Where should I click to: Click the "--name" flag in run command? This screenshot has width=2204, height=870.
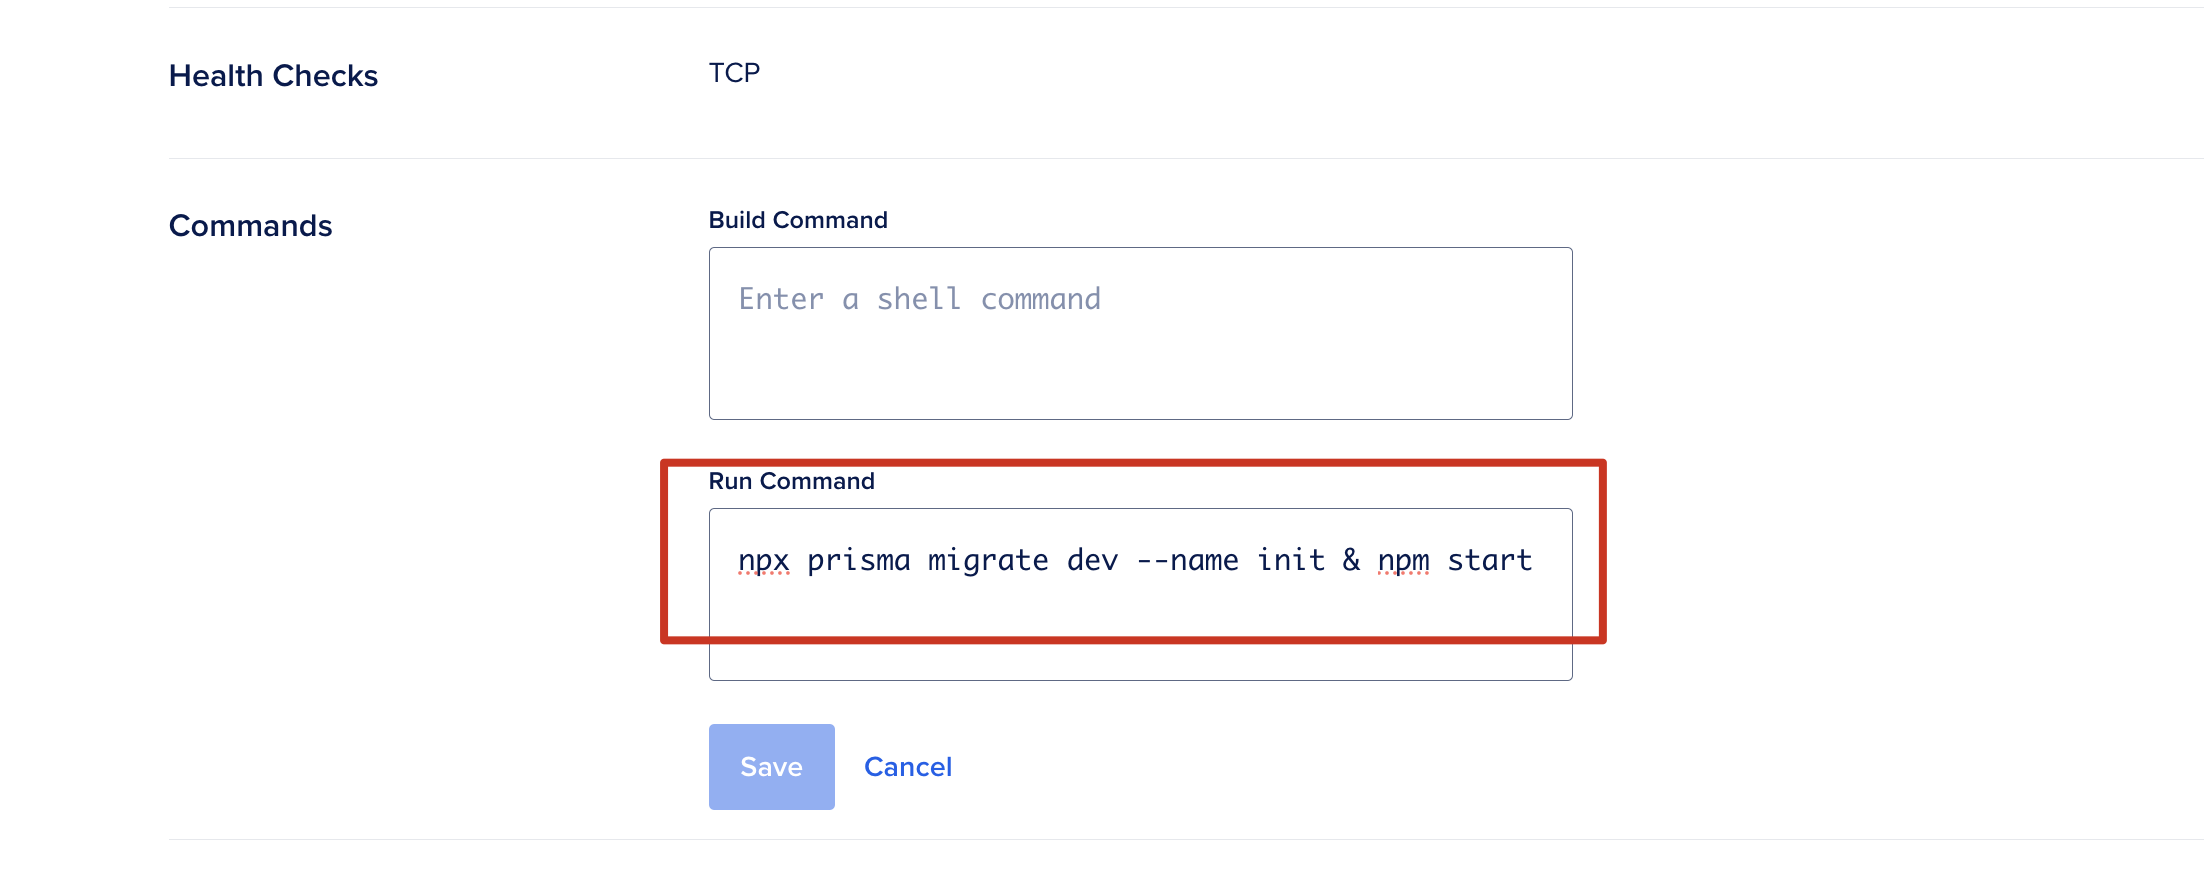tap(1187, 561)
